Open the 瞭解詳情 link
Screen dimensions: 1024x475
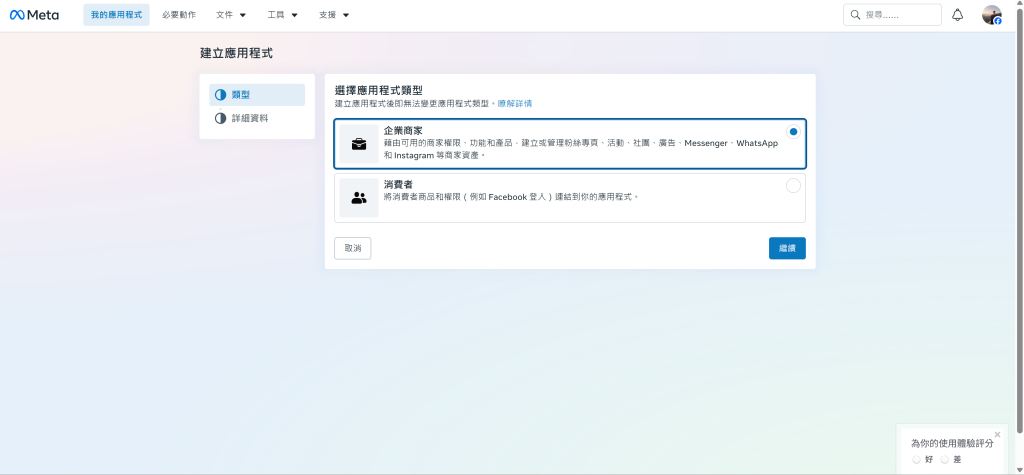[x=515, y=103]
